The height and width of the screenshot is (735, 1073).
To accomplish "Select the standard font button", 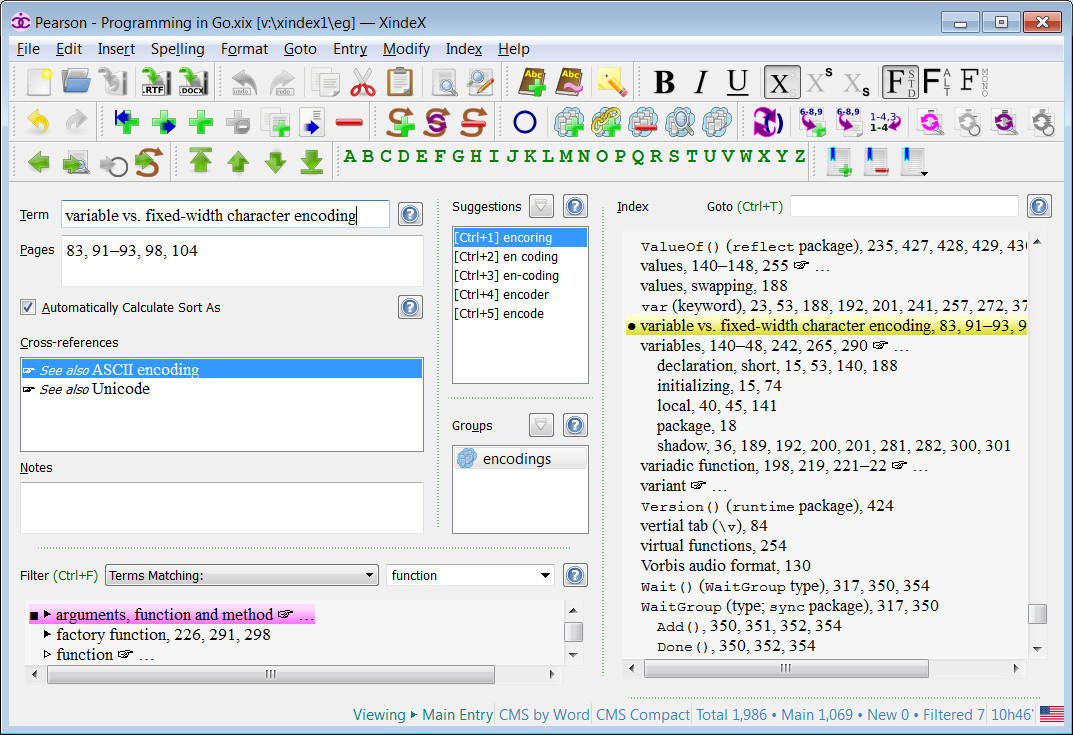I will tap(899, 83).
